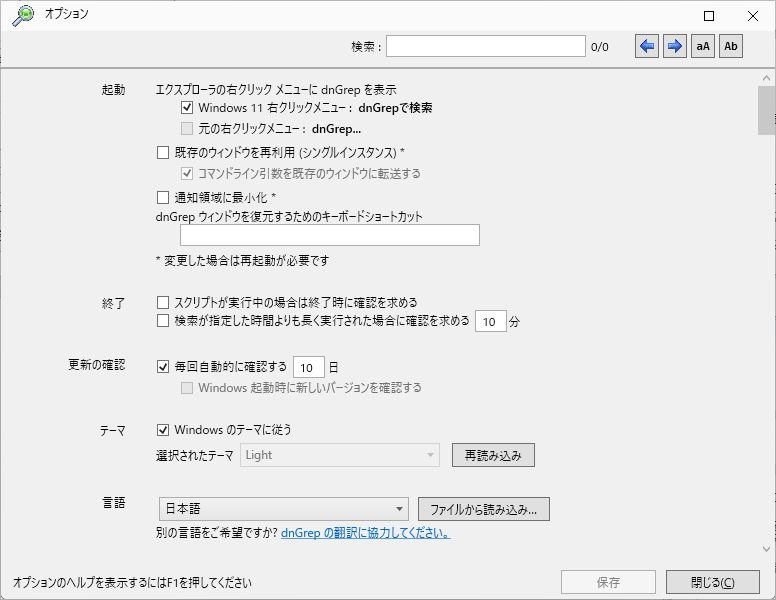Click ファイルから読み込み... button
Image resolution: width=776 pixels, height=600 pixels.
(484, 509)
